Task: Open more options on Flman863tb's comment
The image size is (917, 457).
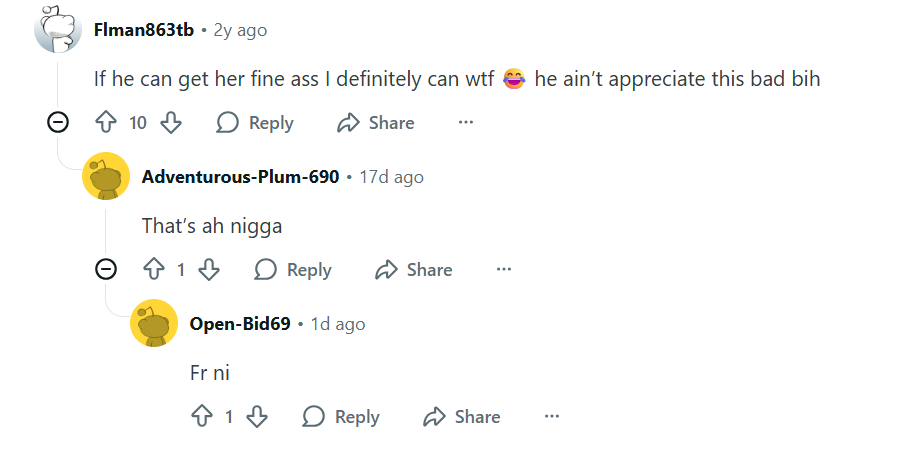Action: pos(465,123)
